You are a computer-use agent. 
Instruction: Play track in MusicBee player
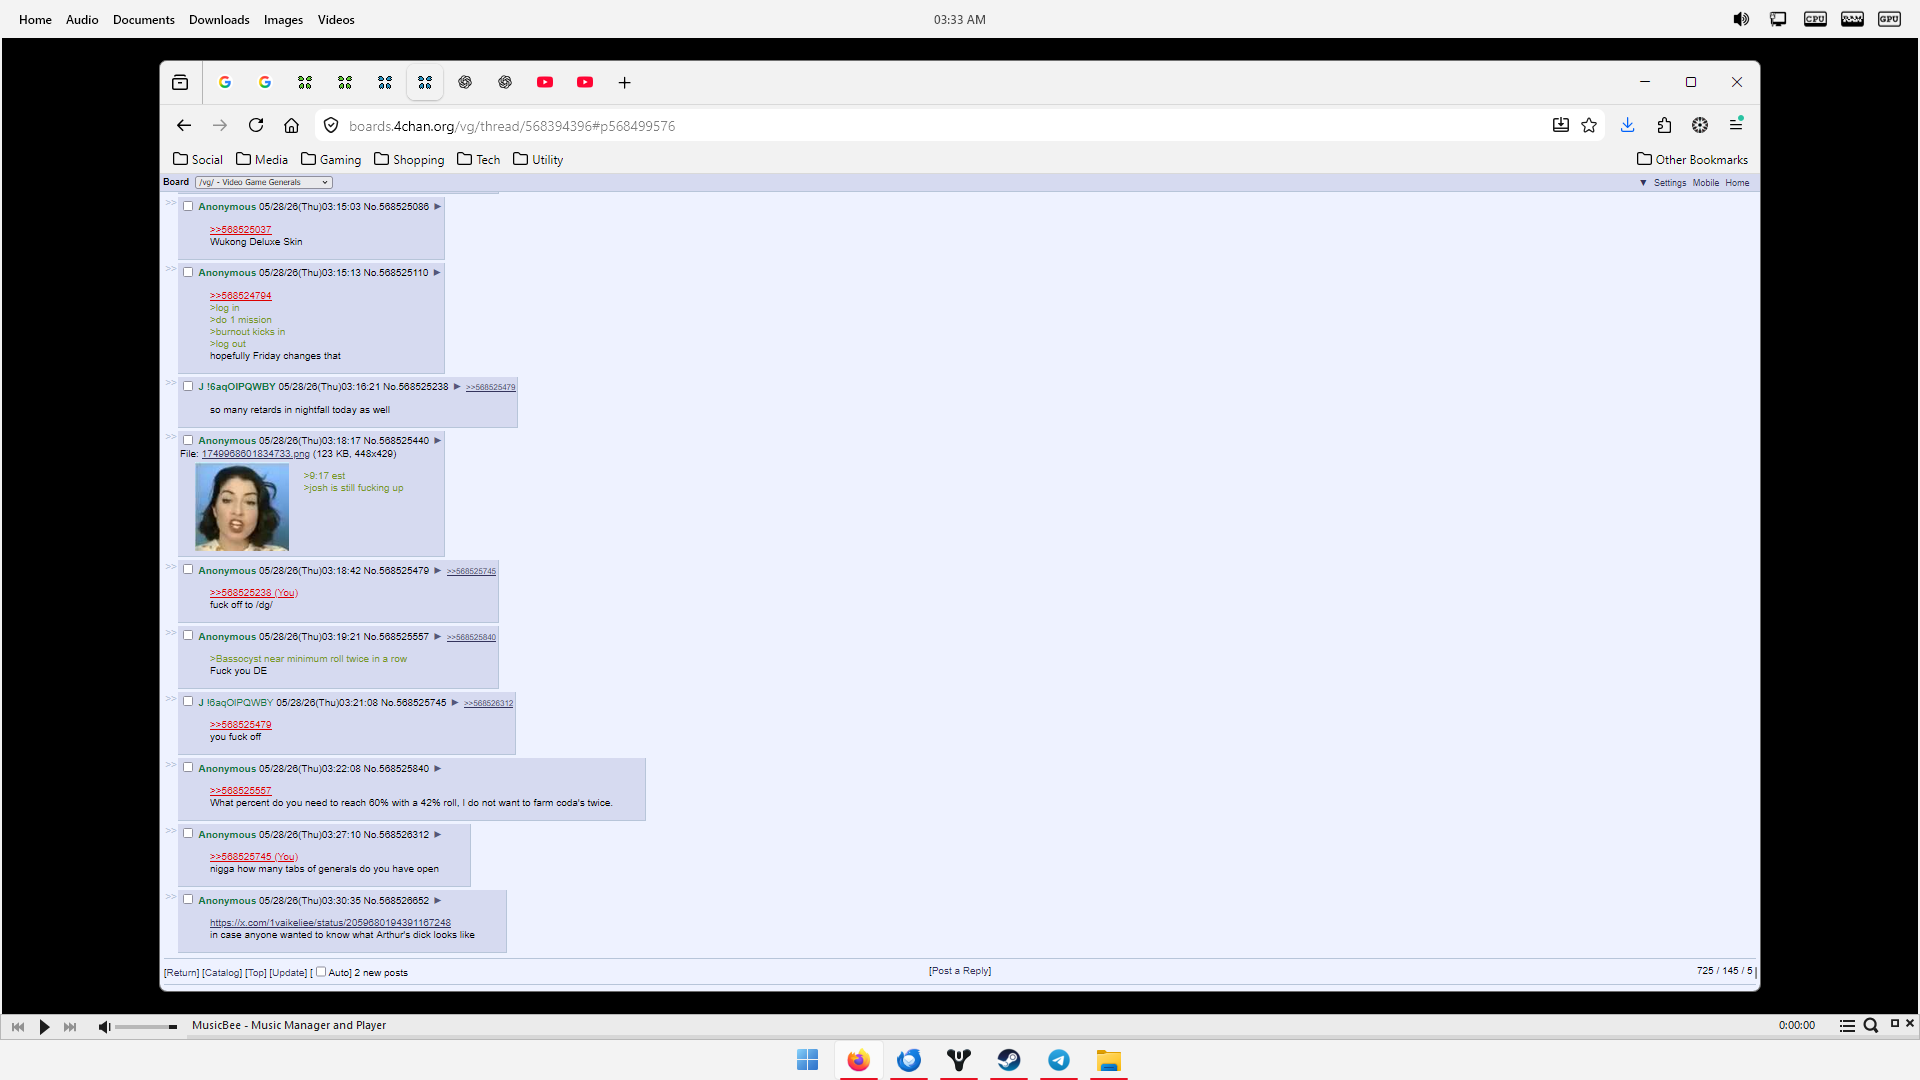[44, 1026]
